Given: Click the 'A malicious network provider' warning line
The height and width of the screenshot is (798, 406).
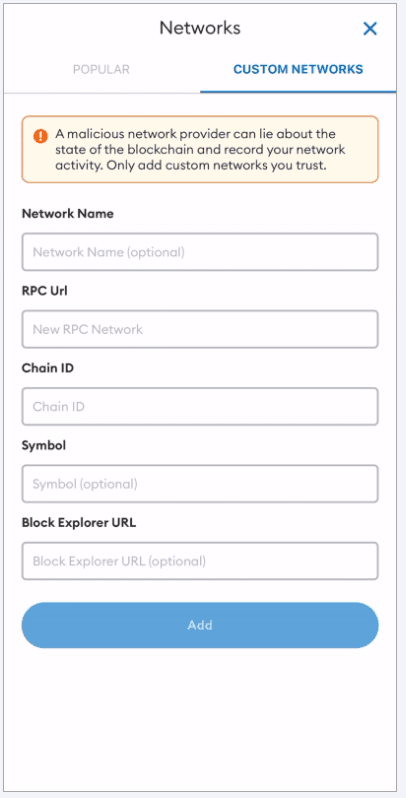Looking at the screenshot, I should point(196,135).
